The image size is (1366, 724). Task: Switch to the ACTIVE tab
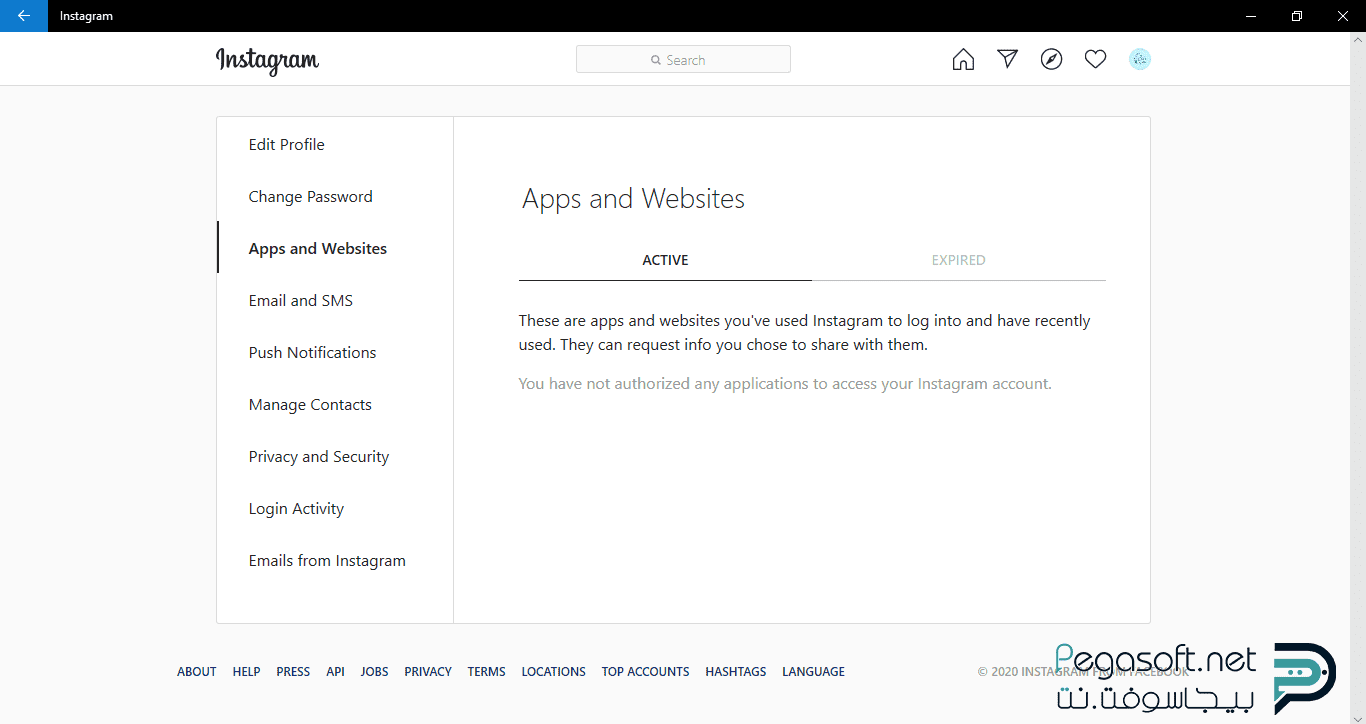[x=665, y=260]
